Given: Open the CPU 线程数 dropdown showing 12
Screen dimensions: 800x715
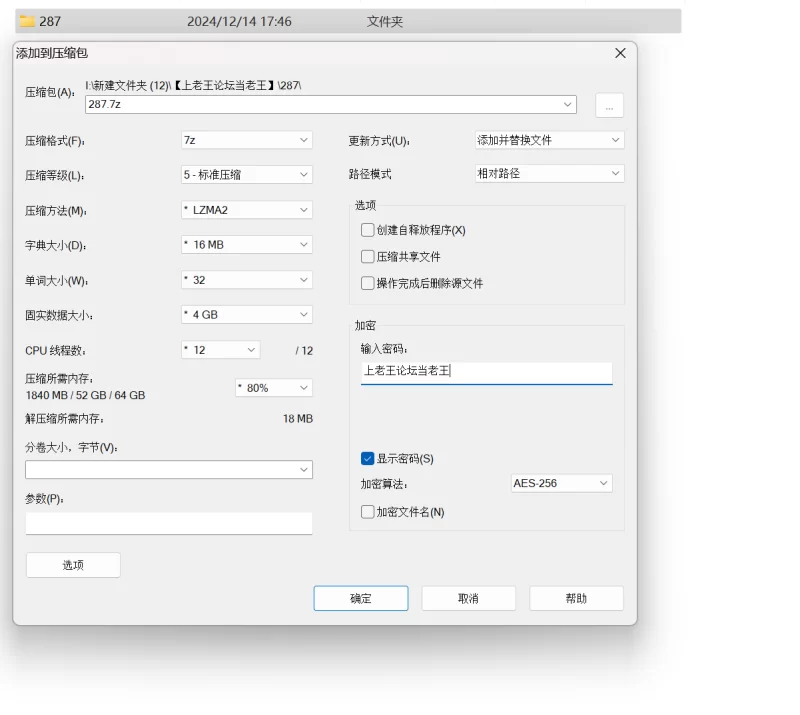Looking at the screenshot, I should click(x=220, y=350).
